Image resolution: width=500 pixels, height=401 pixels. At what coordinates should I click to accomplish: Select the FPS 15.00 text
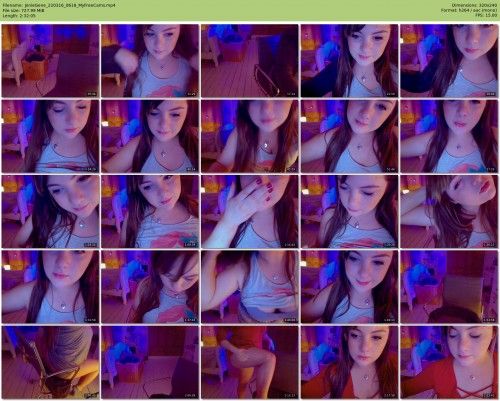(x=486, y=15)
